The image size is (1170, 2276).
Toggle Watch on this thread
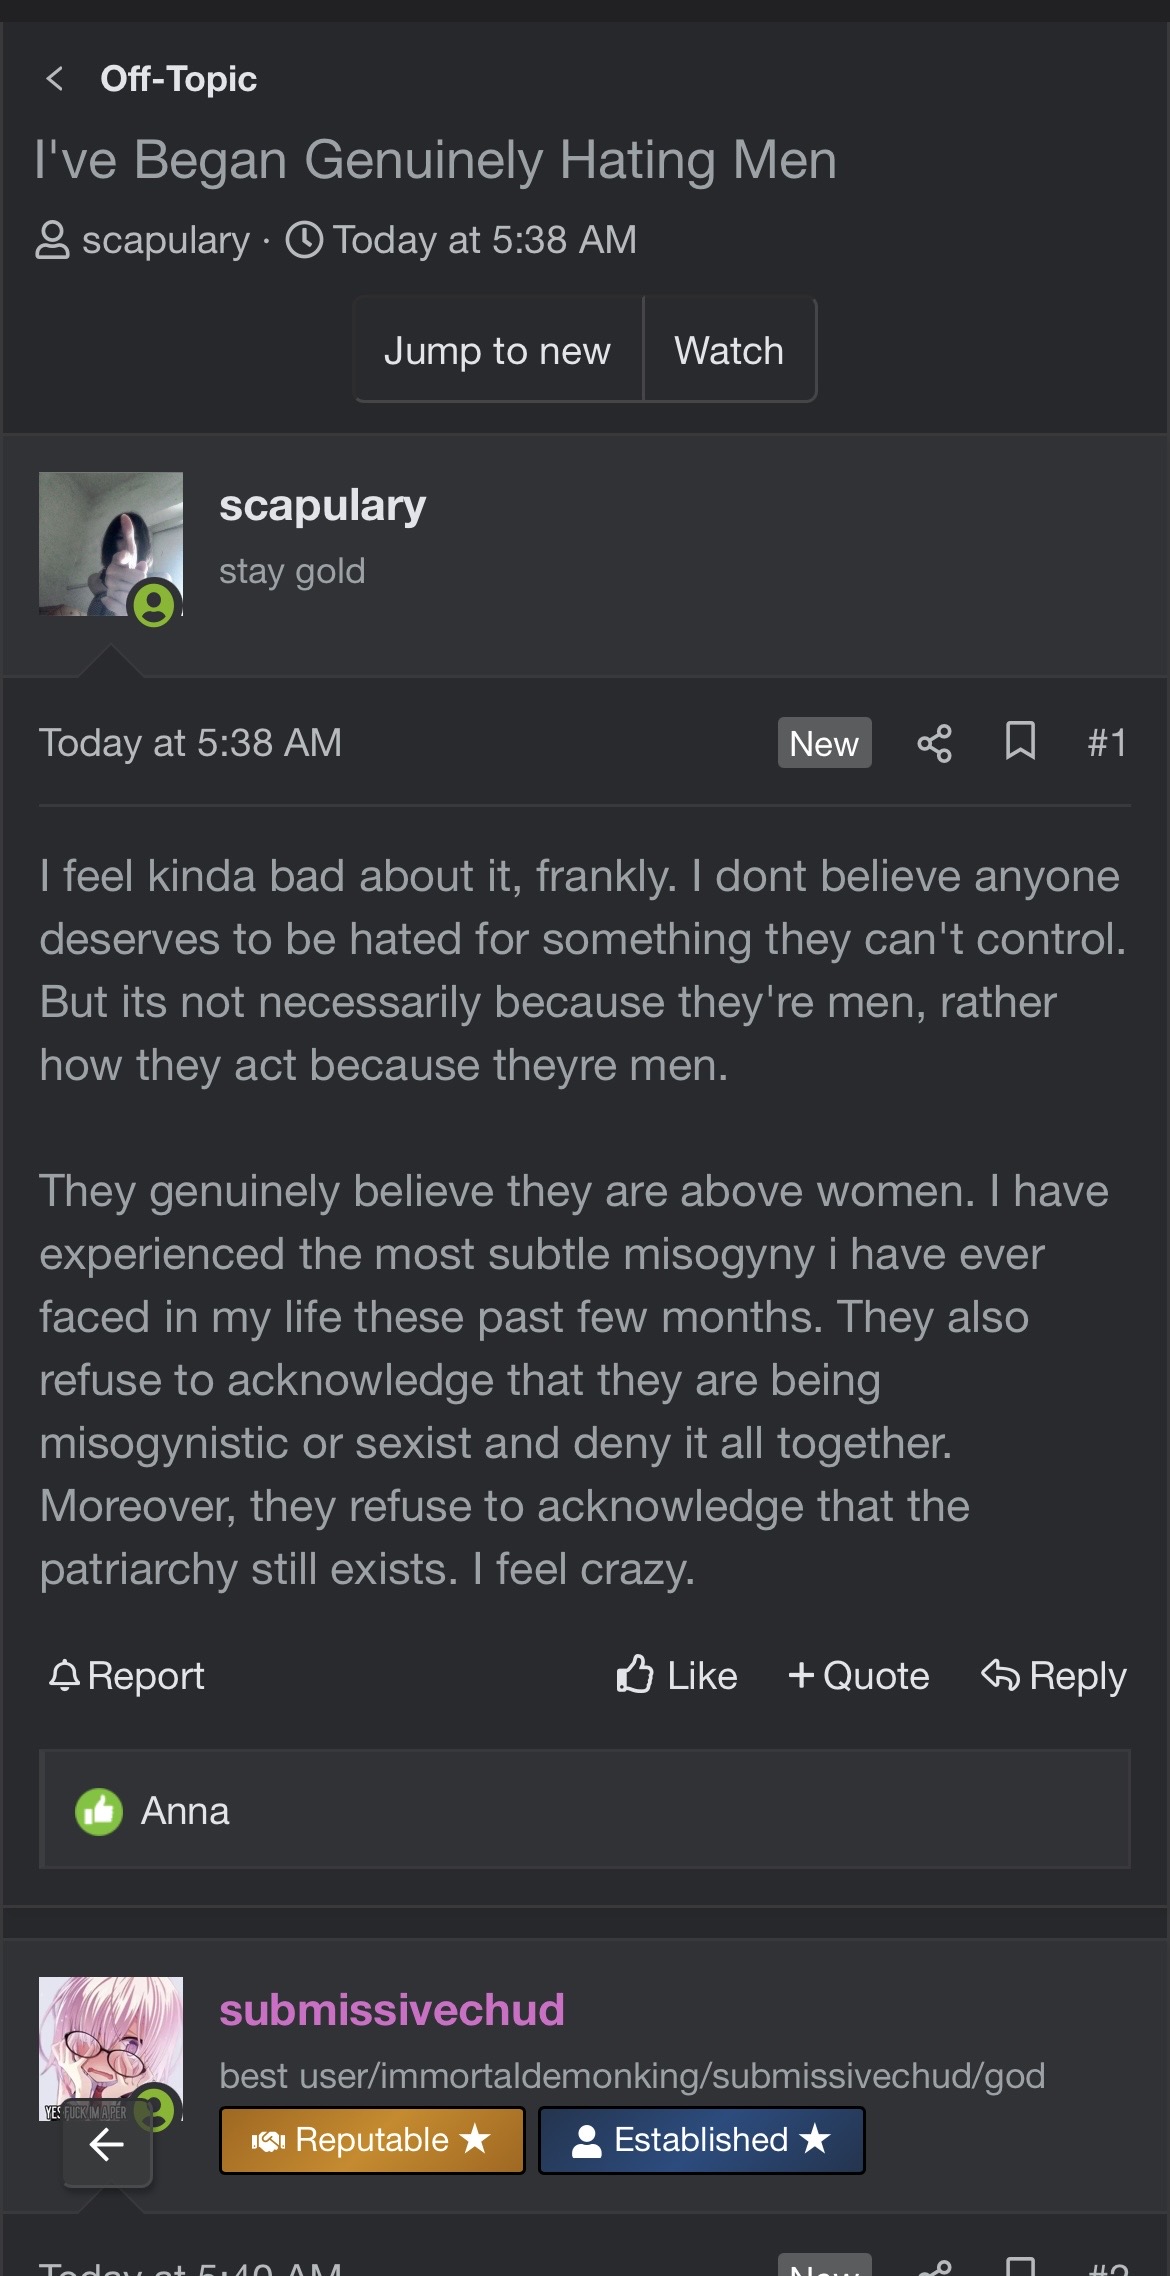729,351
